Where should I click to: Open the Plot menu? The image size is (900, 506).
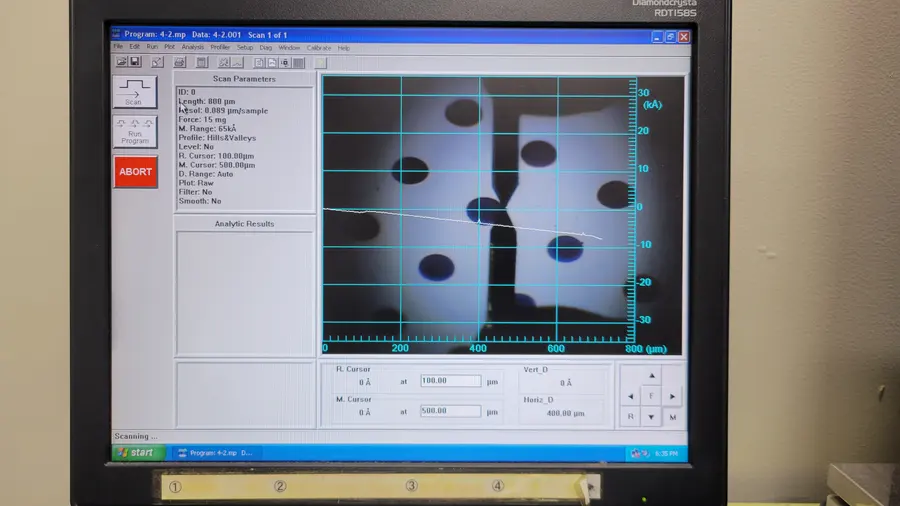[169, 47]
